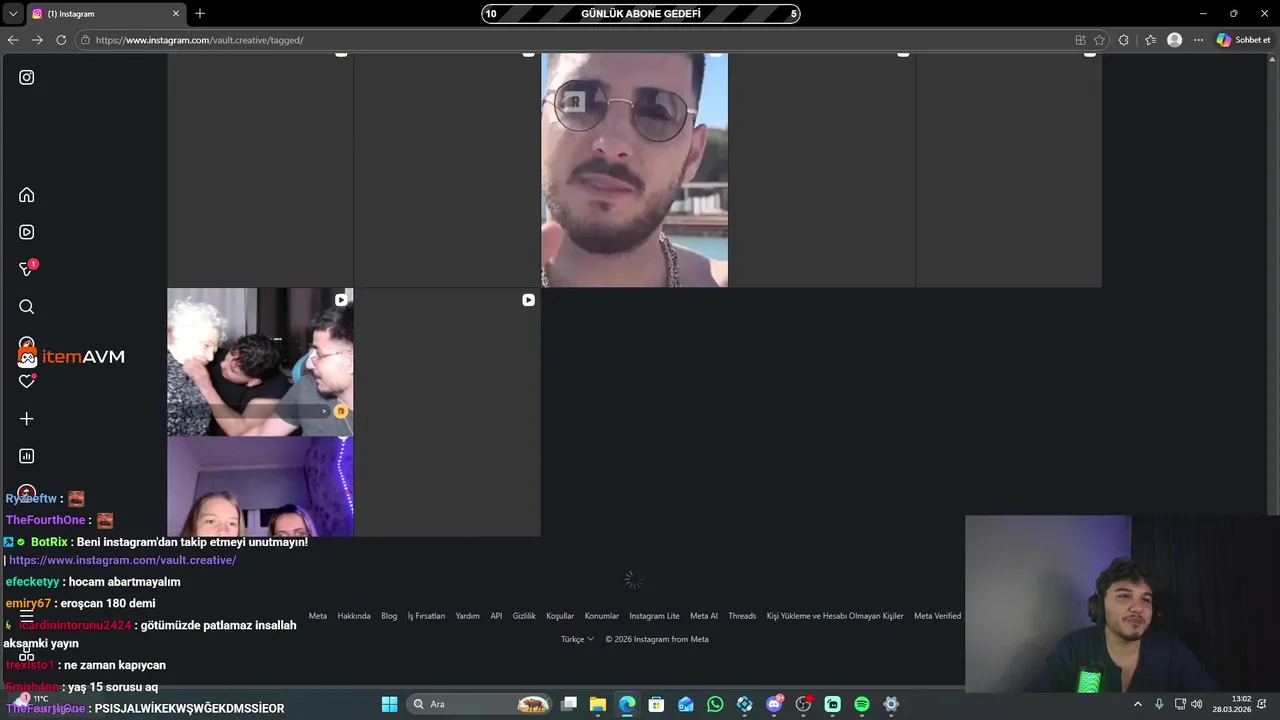The height and width of the screenshot is (720, 1280).
Task: Open Discord from the taskbar
Action: pos(774,704)
